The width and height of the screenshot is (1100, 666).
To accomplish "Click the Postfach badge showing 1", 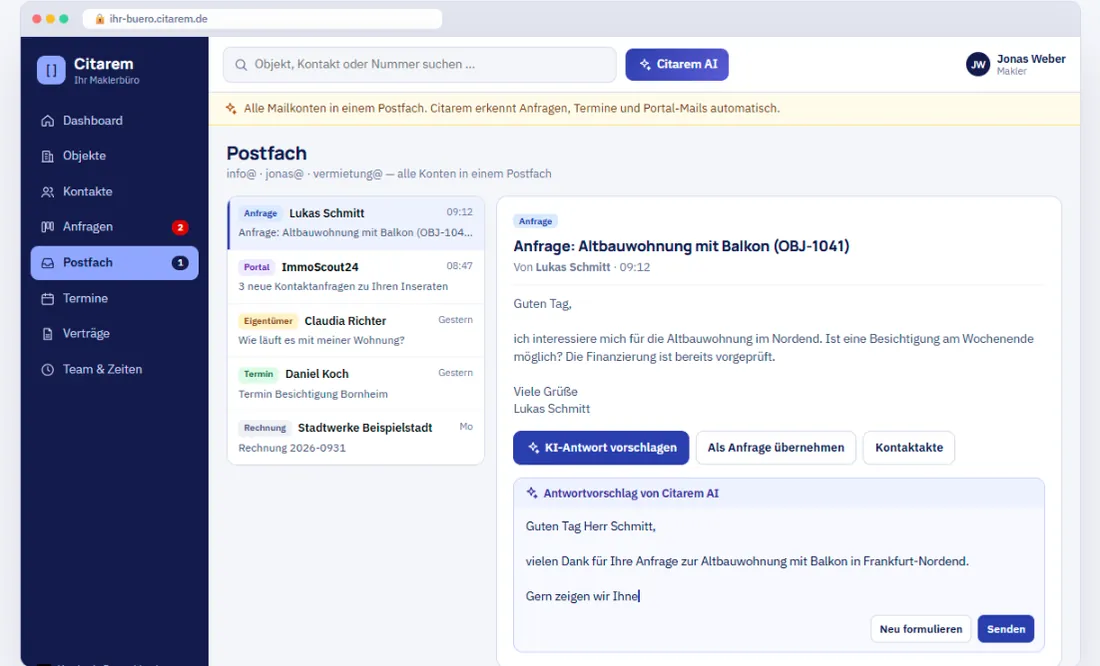I will (180, 262).
